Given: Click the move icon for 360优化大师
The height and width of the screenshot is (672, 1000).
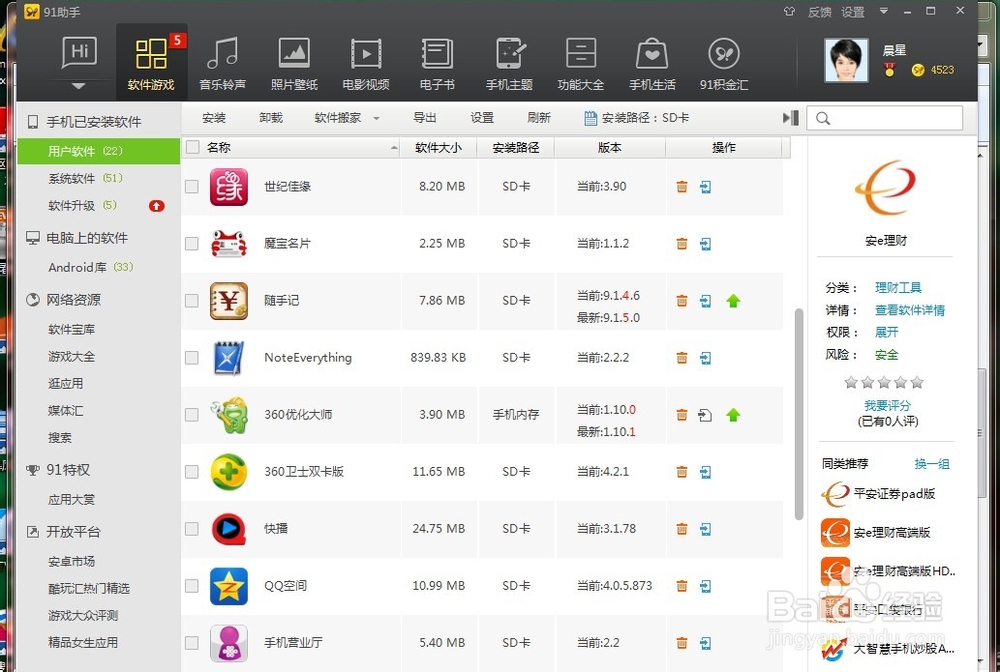Looking at the screenshot, I should pyautogui.click(x=705, y=415).
